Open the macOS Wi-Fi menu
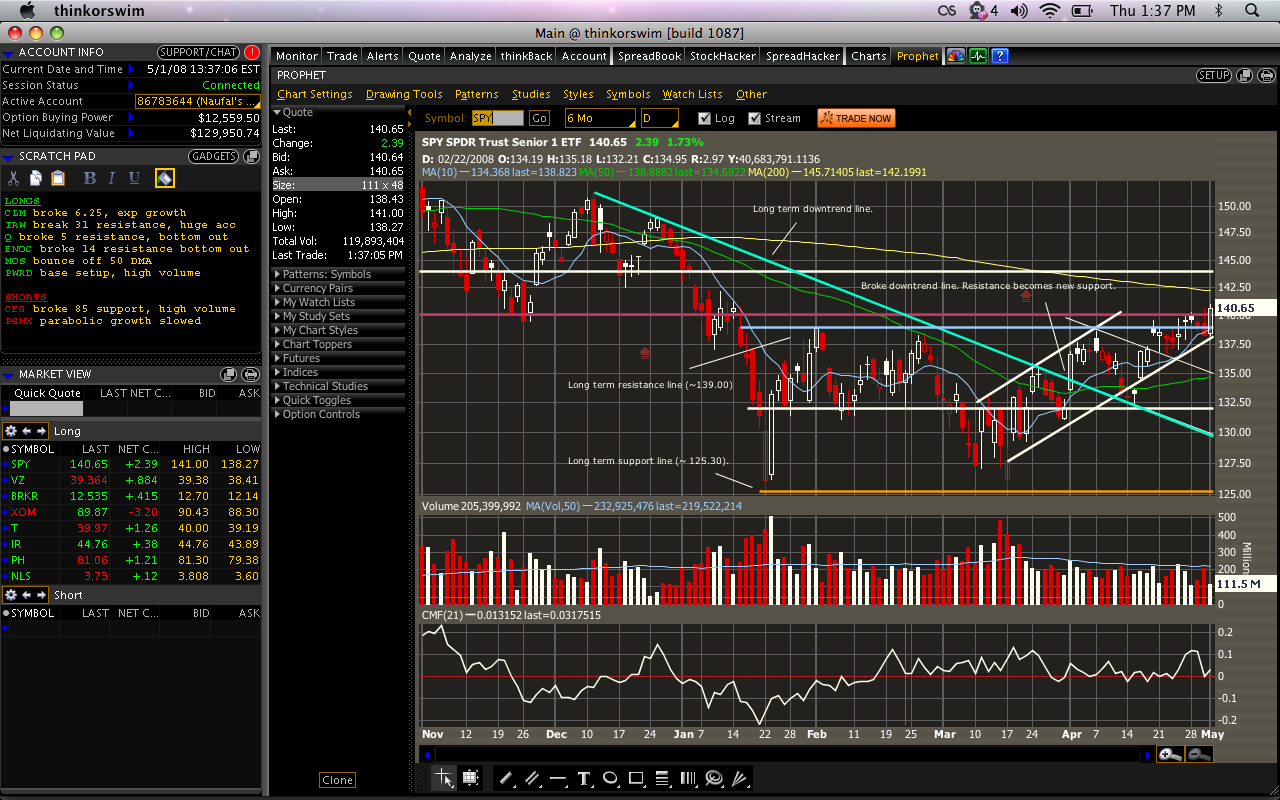This screenshot has width=1280, height=800. coord(1050,11)
